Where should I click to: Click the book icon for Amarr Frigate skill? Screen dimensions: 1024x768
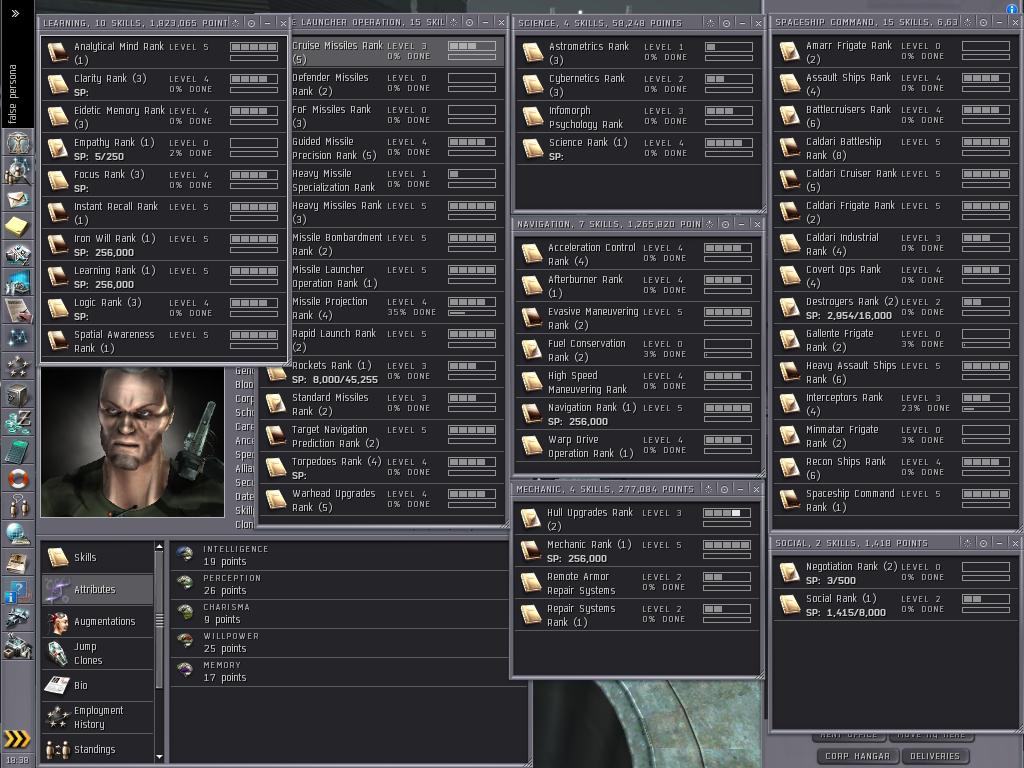pyautogui.click(x=790, y=52)
